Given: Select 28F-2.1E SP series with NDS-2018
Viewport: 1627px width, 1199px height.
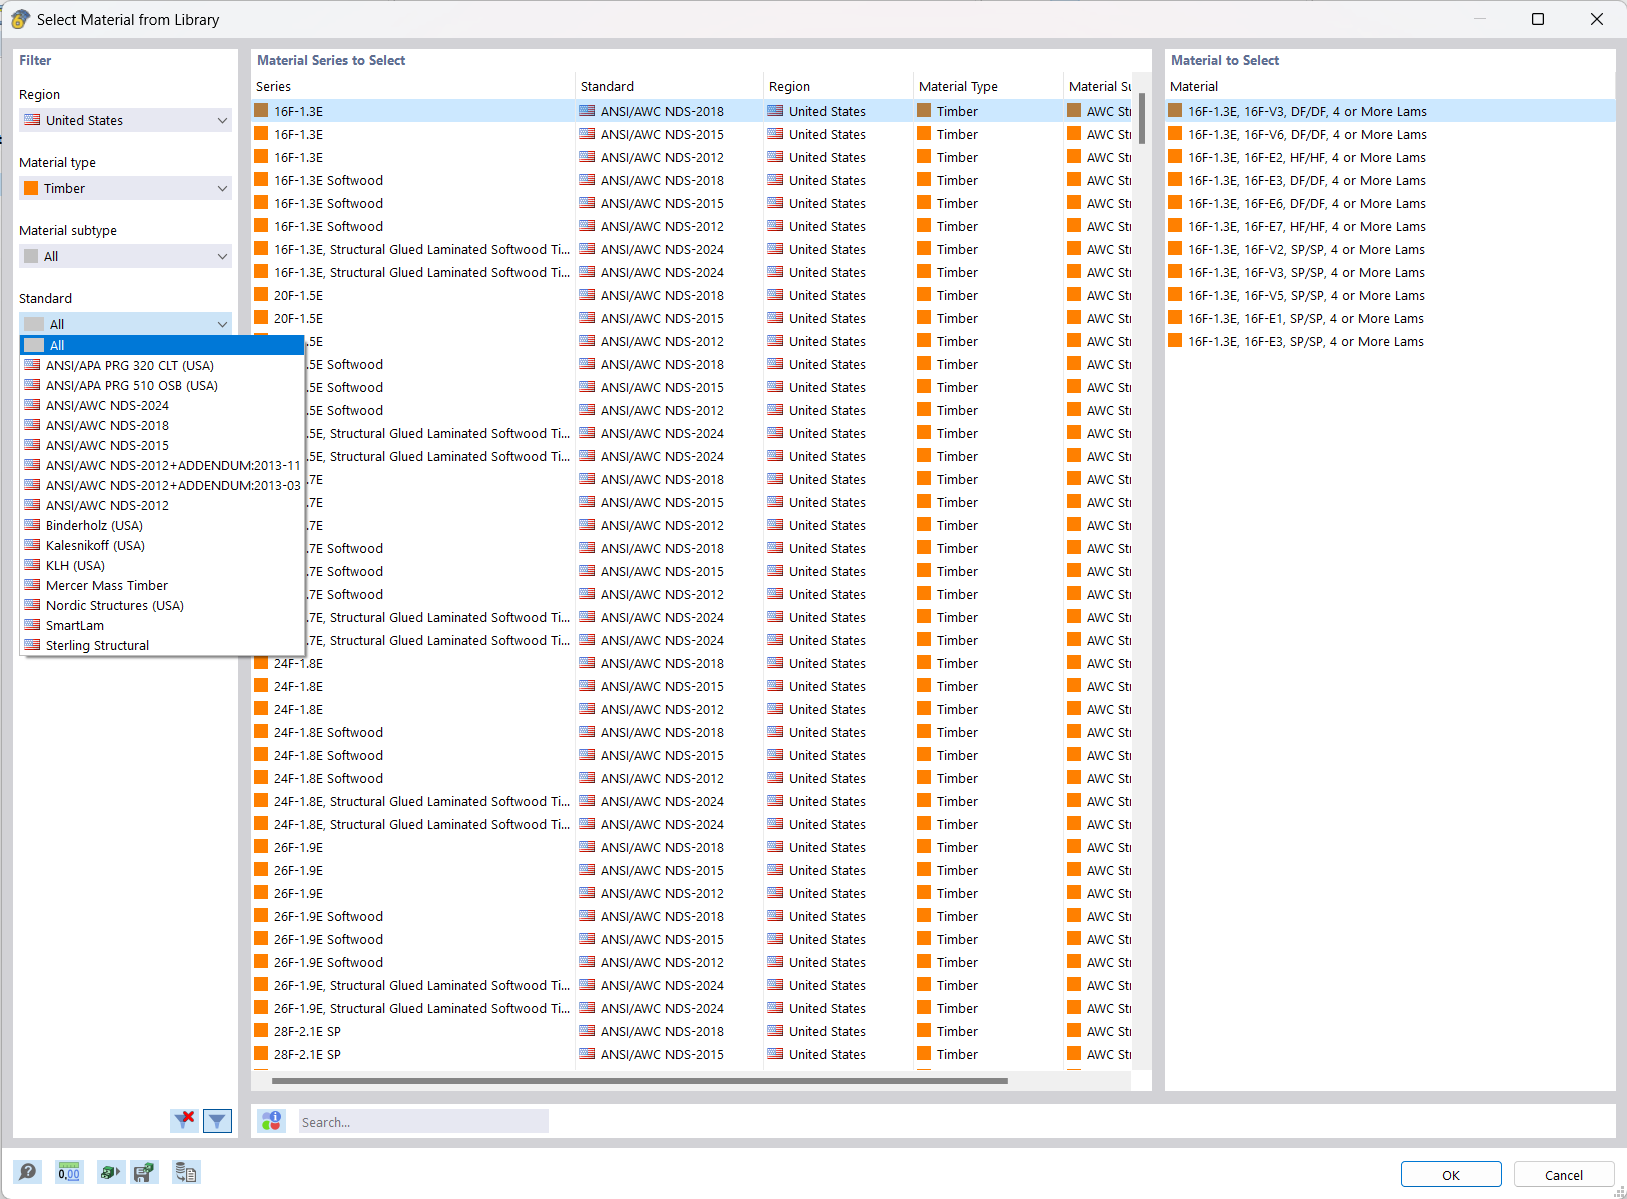Looking at the screenshot, I should click(692, 1031).
